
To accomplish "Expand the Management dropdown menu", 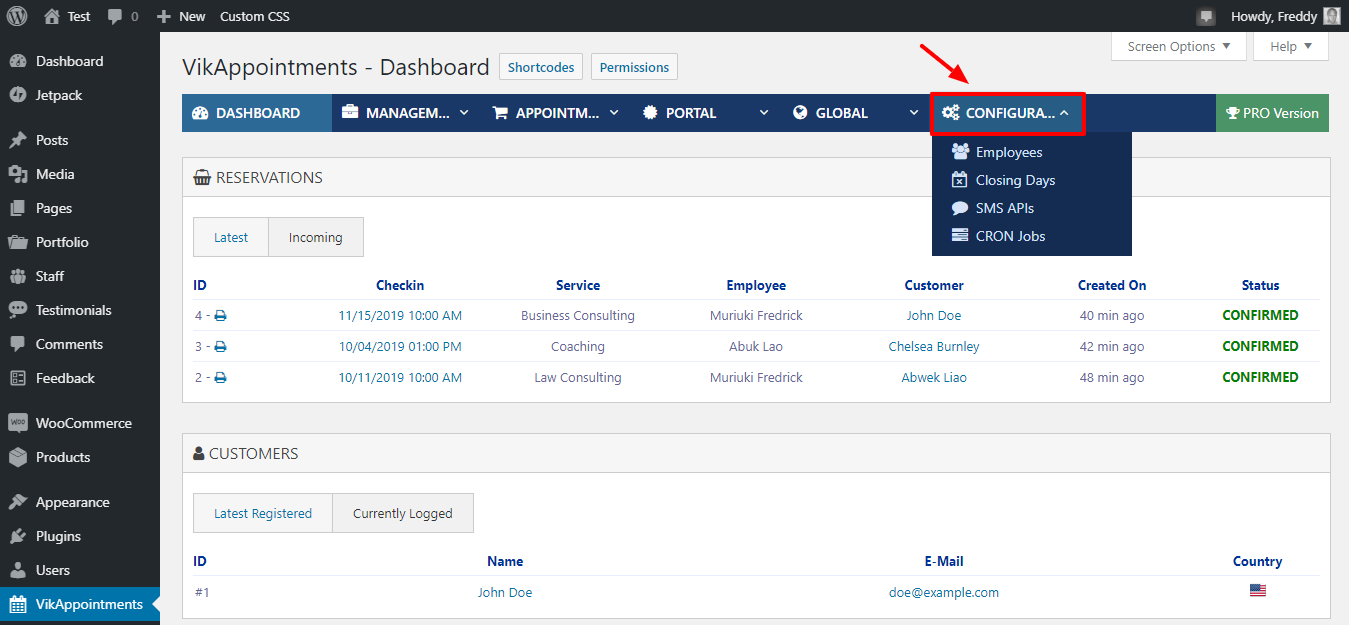I will (x=405, y=113).
